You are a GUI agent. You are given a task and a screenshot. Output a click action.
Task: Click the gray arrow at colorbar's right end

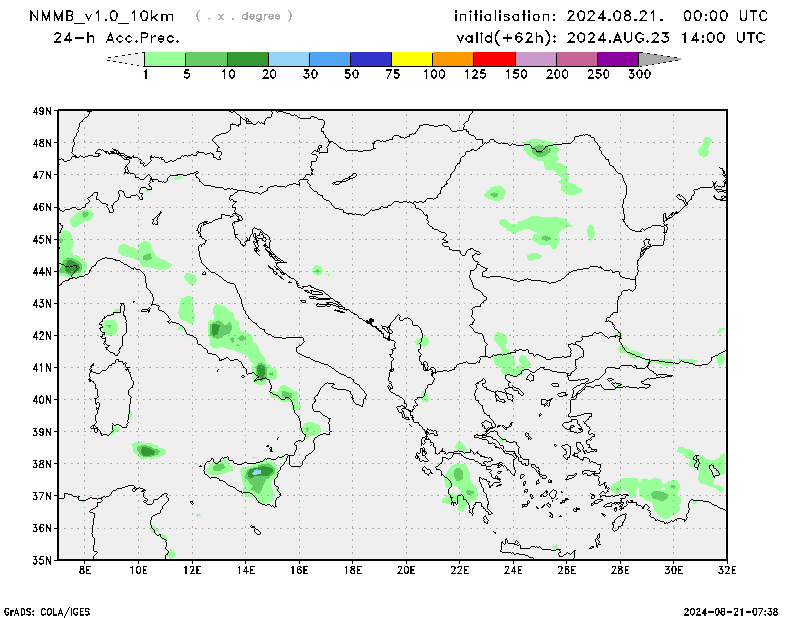click(657, 60)
